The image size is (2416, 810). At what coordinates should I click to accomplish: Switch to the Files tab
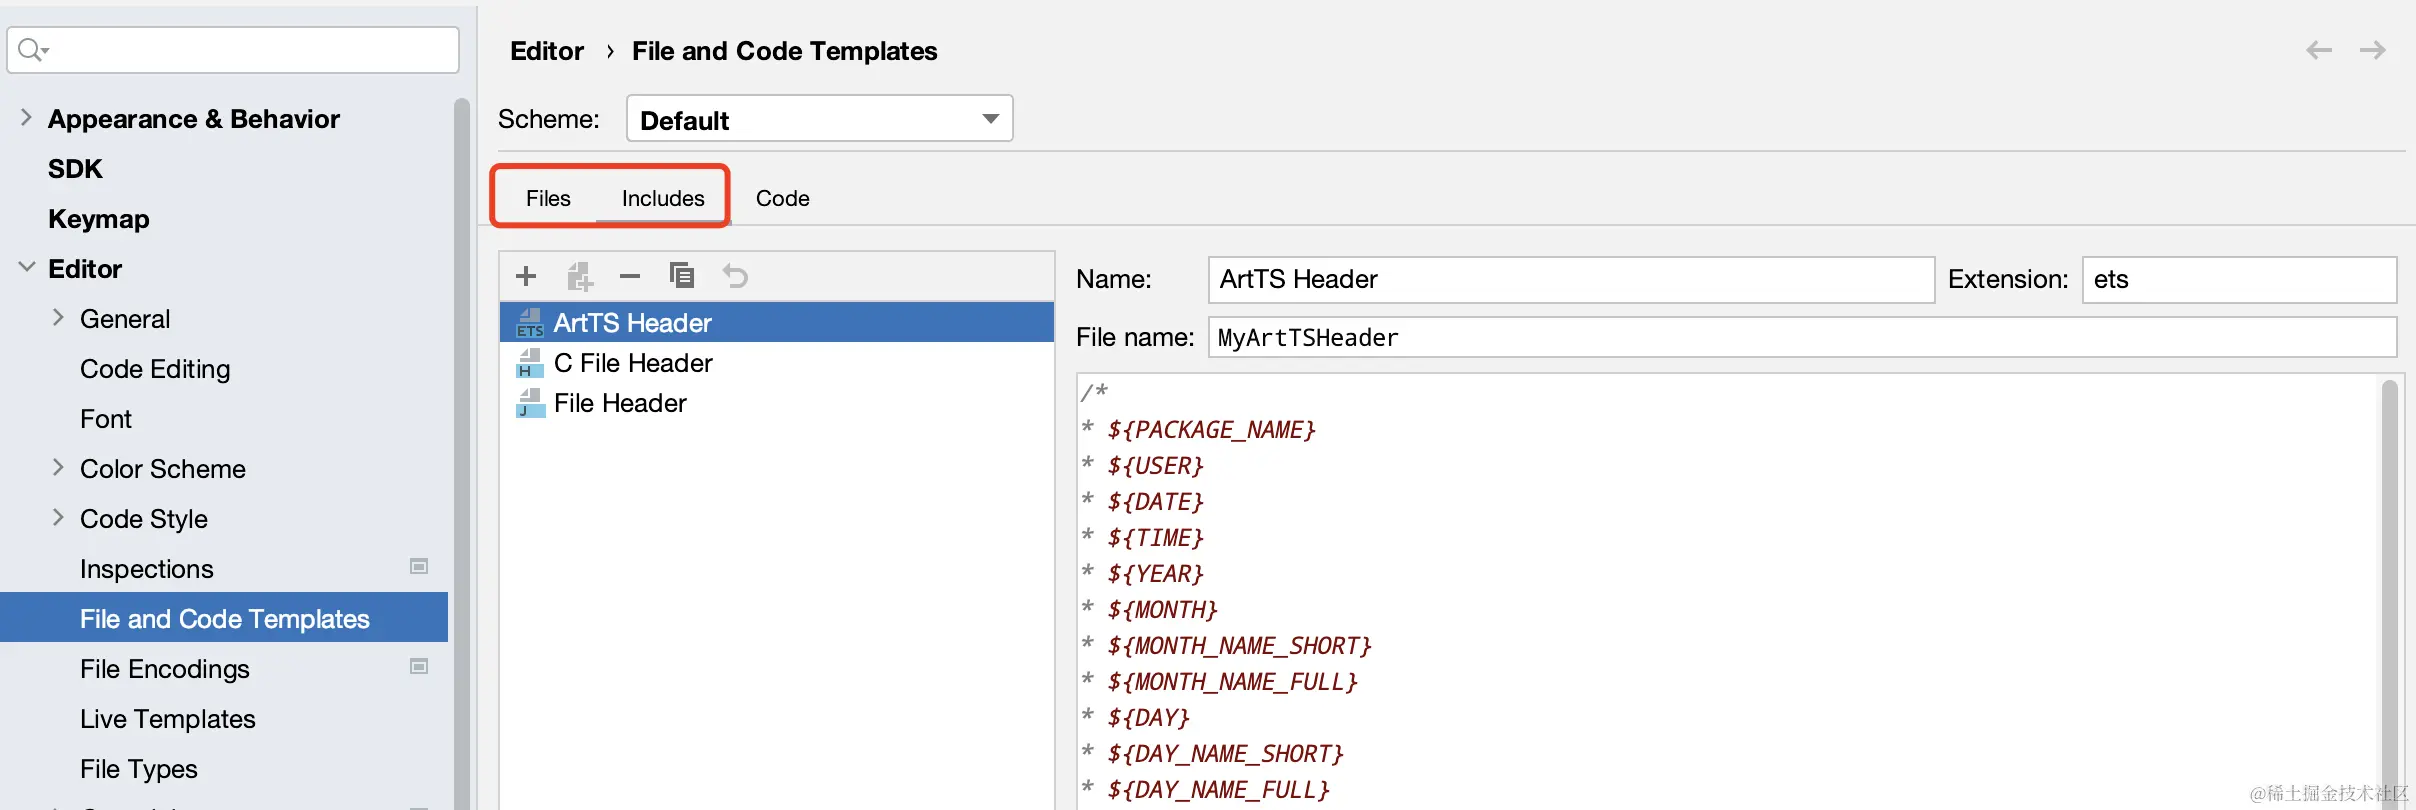[548, 198]
